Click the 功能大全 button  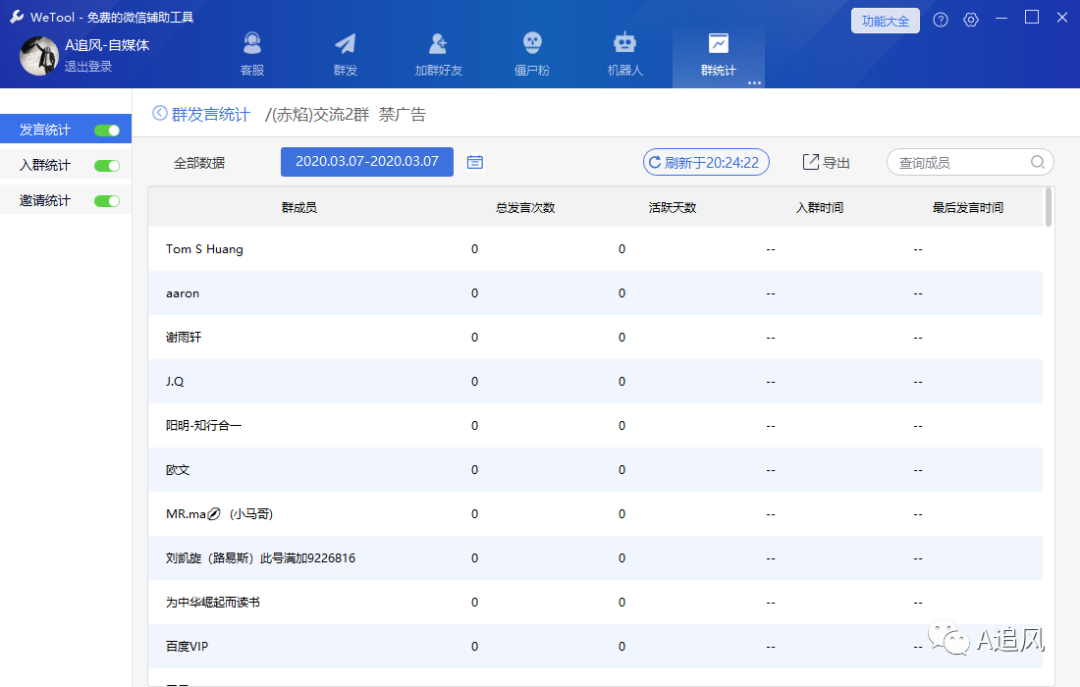pos(885,21)
